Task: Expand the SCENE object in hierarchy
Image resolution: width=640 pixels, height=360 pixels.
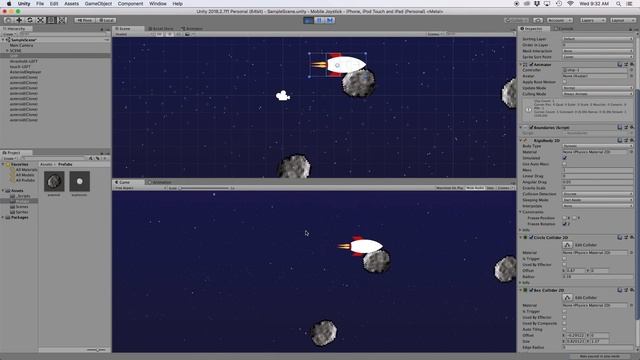Action: pyautogui.click(x=7, y=51)
